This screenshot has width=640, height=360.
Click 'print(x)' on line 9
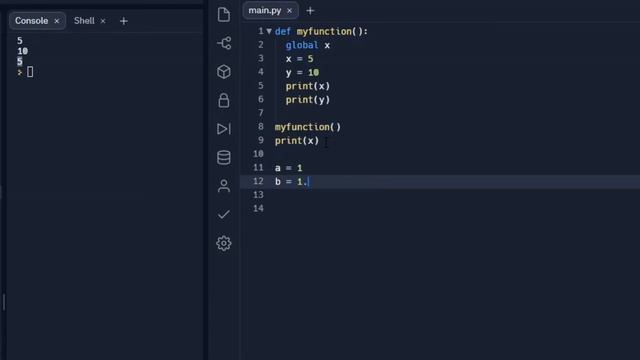(297, 141)
